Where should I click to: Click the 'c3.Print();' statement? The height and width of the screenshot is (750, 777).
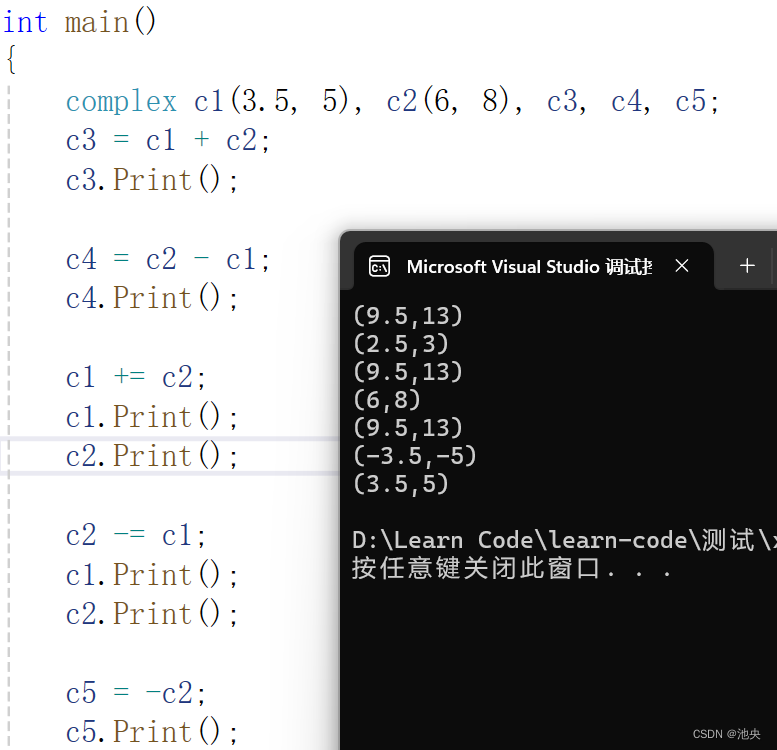click(152, 179)
